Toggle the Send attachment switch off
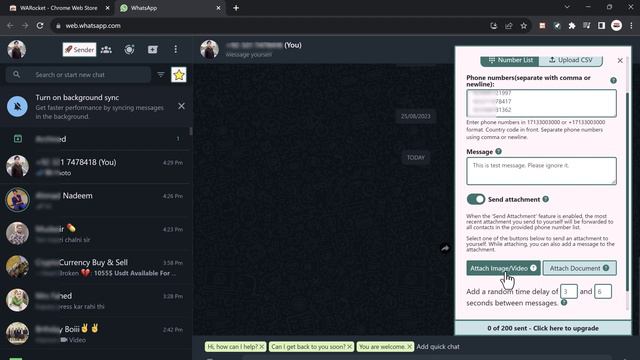 coord(476,199)
